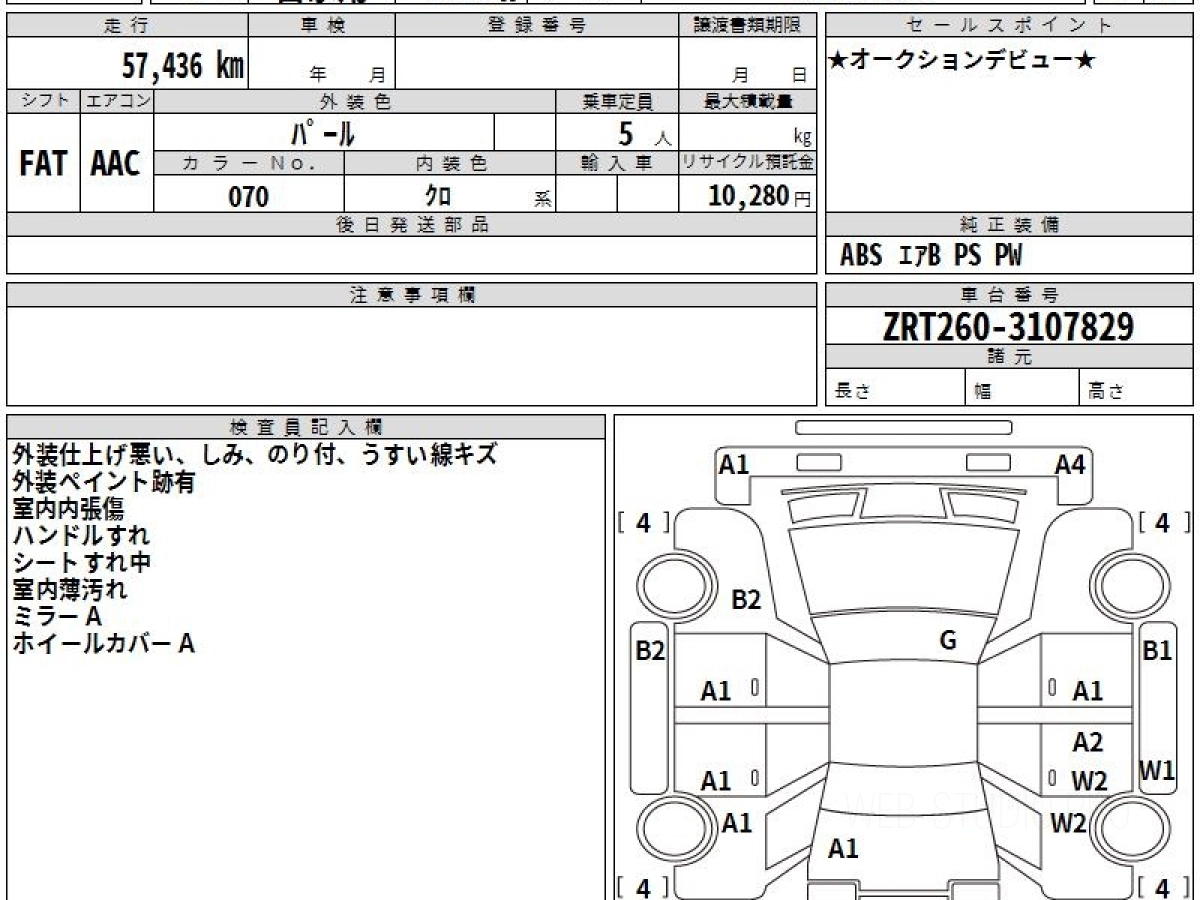
Task: Click the recycle deposit amount 10,280円
Action: [x=760, y=196]
